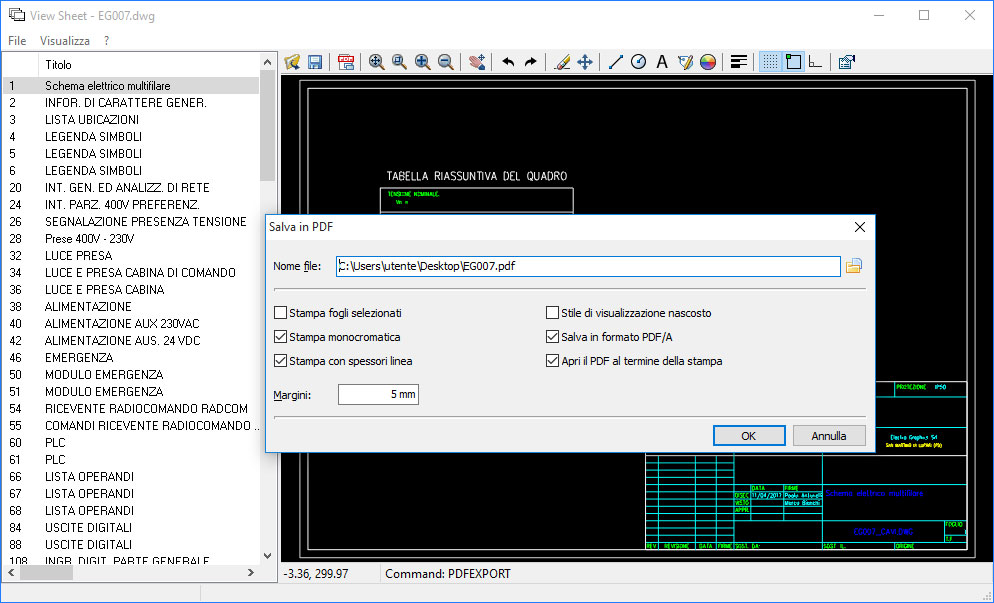Select the Eraser tool

tap(562, 62)
